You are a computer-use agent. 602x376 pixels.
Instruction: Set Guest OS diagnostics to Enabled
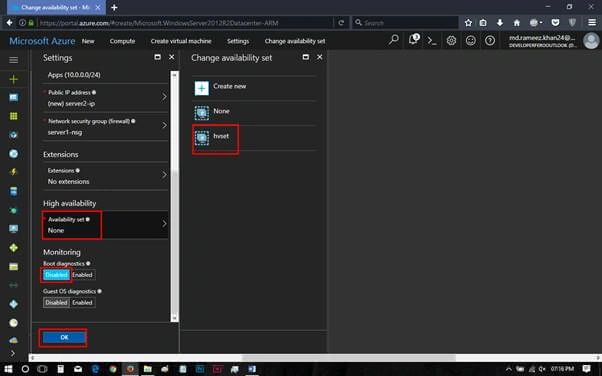click(83, 302)
